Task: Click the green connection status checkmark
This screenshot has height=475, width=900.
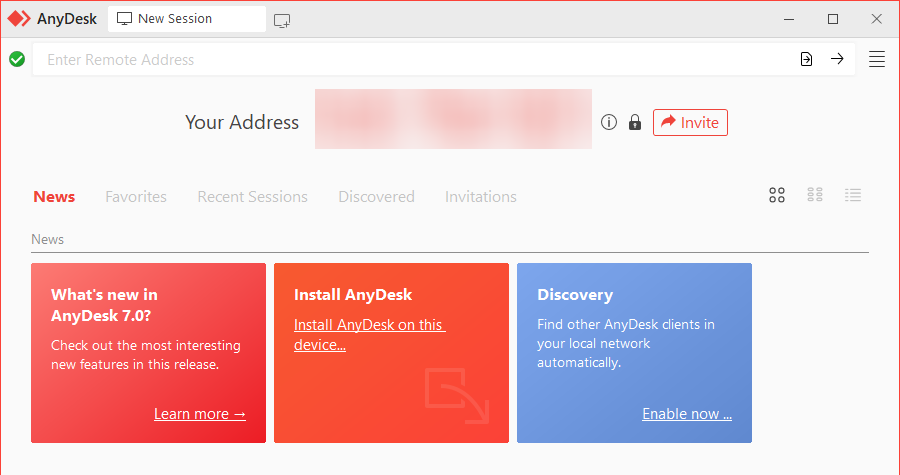Action: coord(17,59)
